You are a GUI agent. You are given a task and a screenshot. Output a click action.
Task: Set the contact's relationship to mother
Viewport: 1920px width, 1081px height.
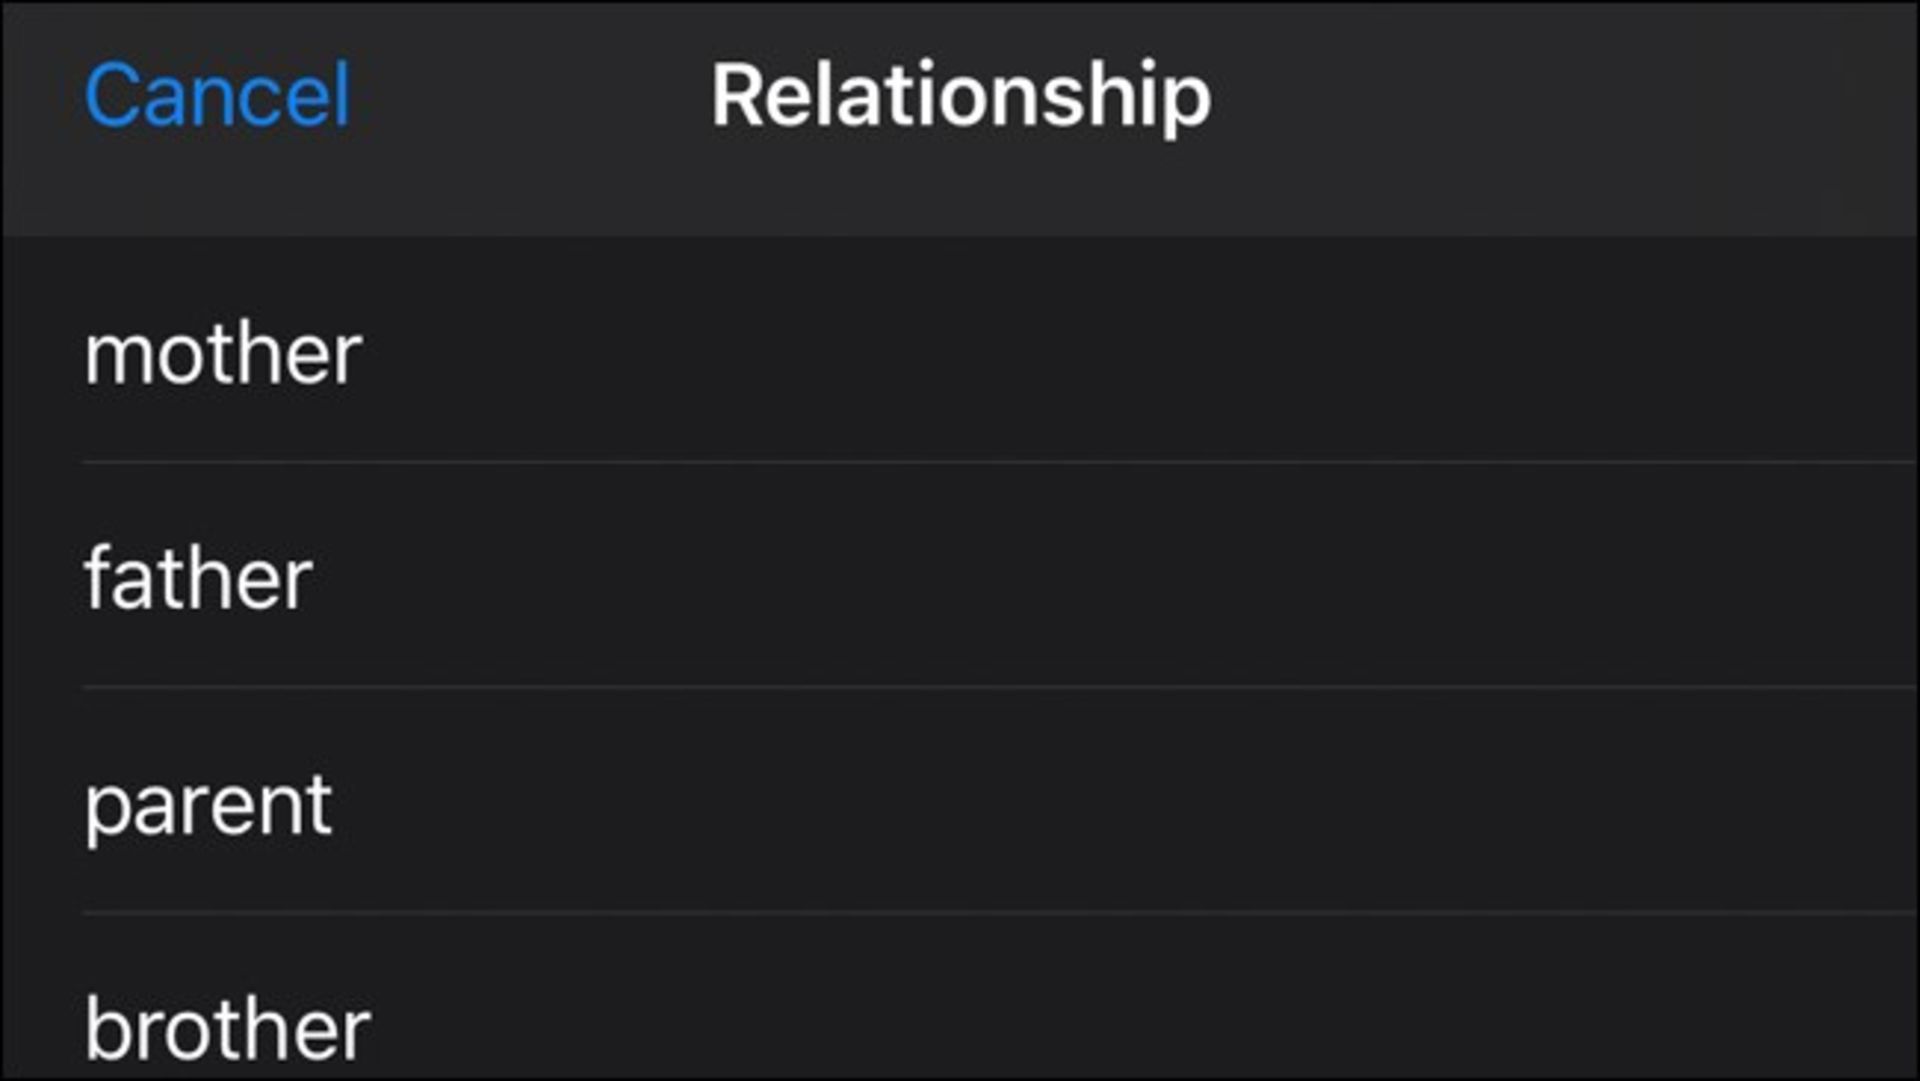click(960, 350)
